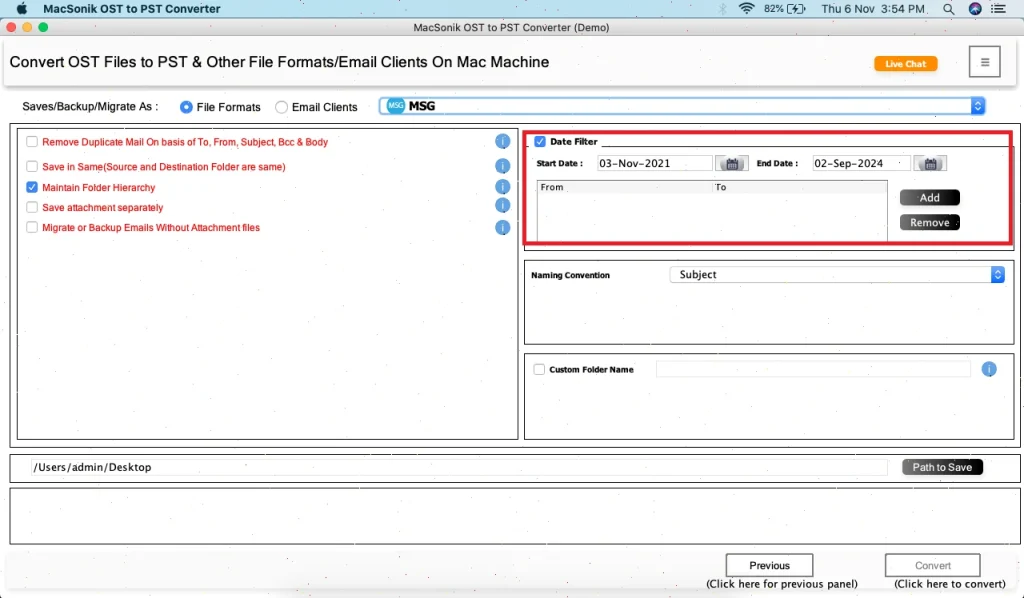Disable the Date Filter checkbox

(540, 142)
